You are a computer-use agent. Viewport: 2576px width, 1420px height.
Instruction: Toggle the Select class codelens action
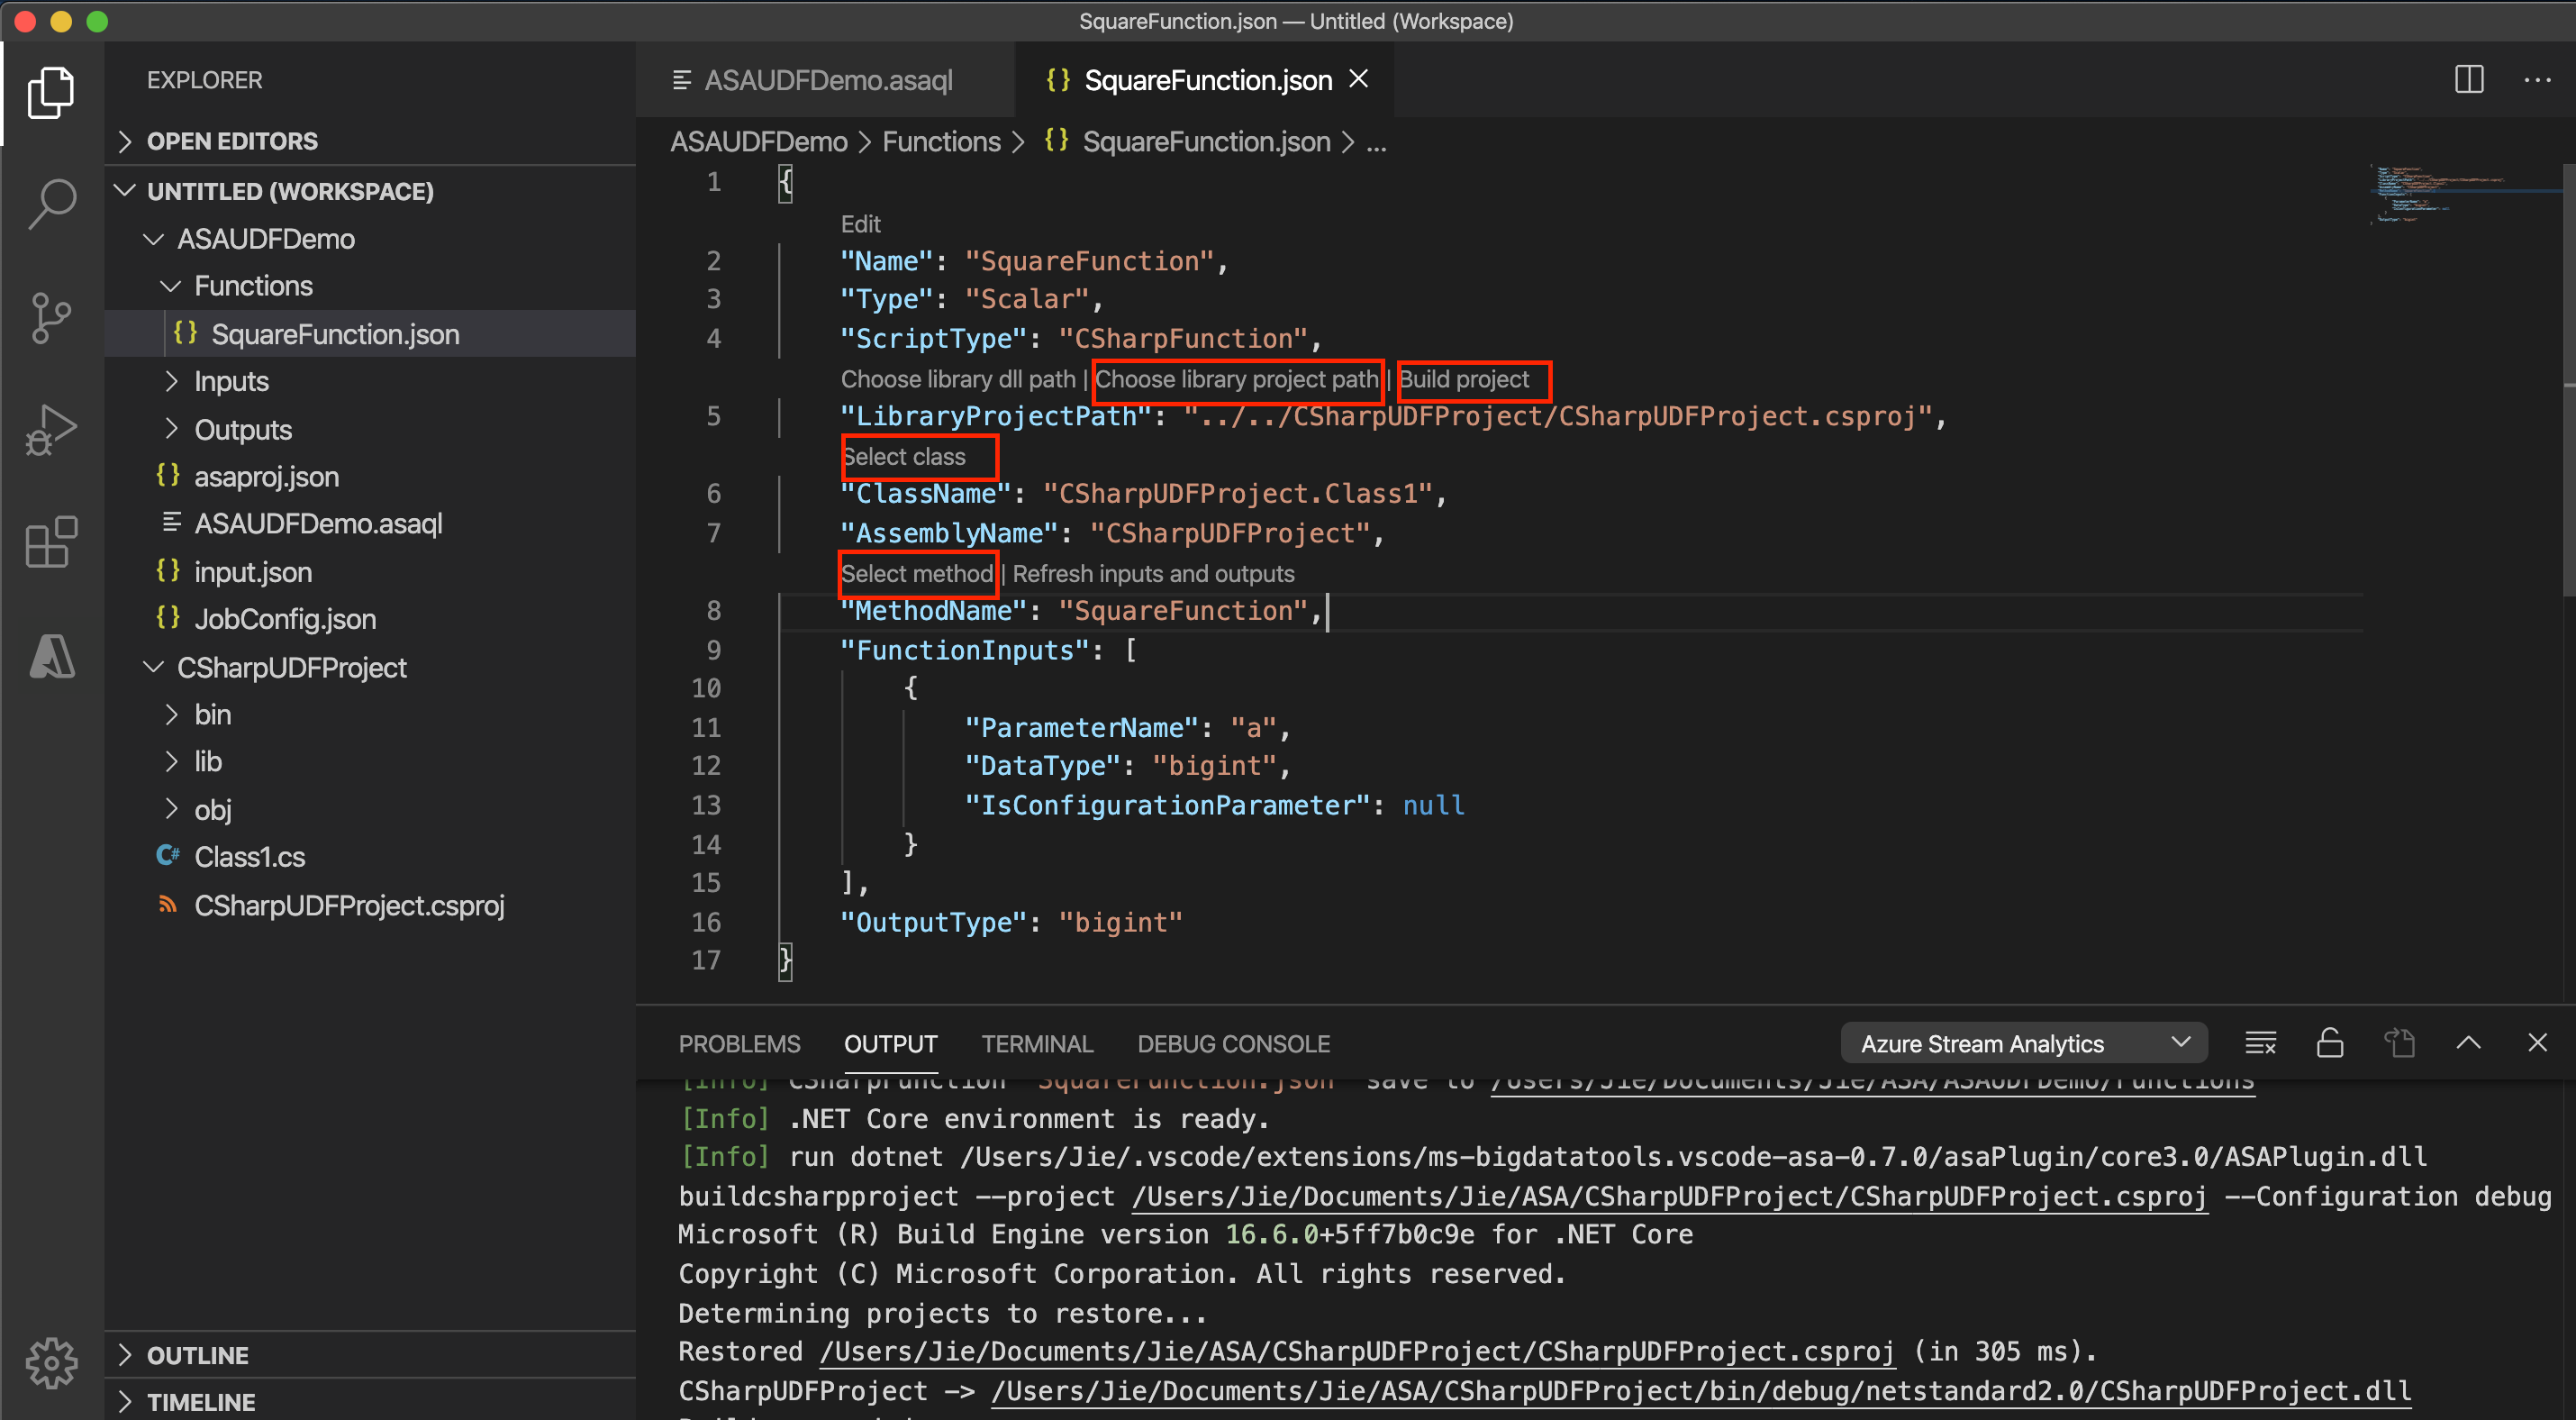click(900, 457)
